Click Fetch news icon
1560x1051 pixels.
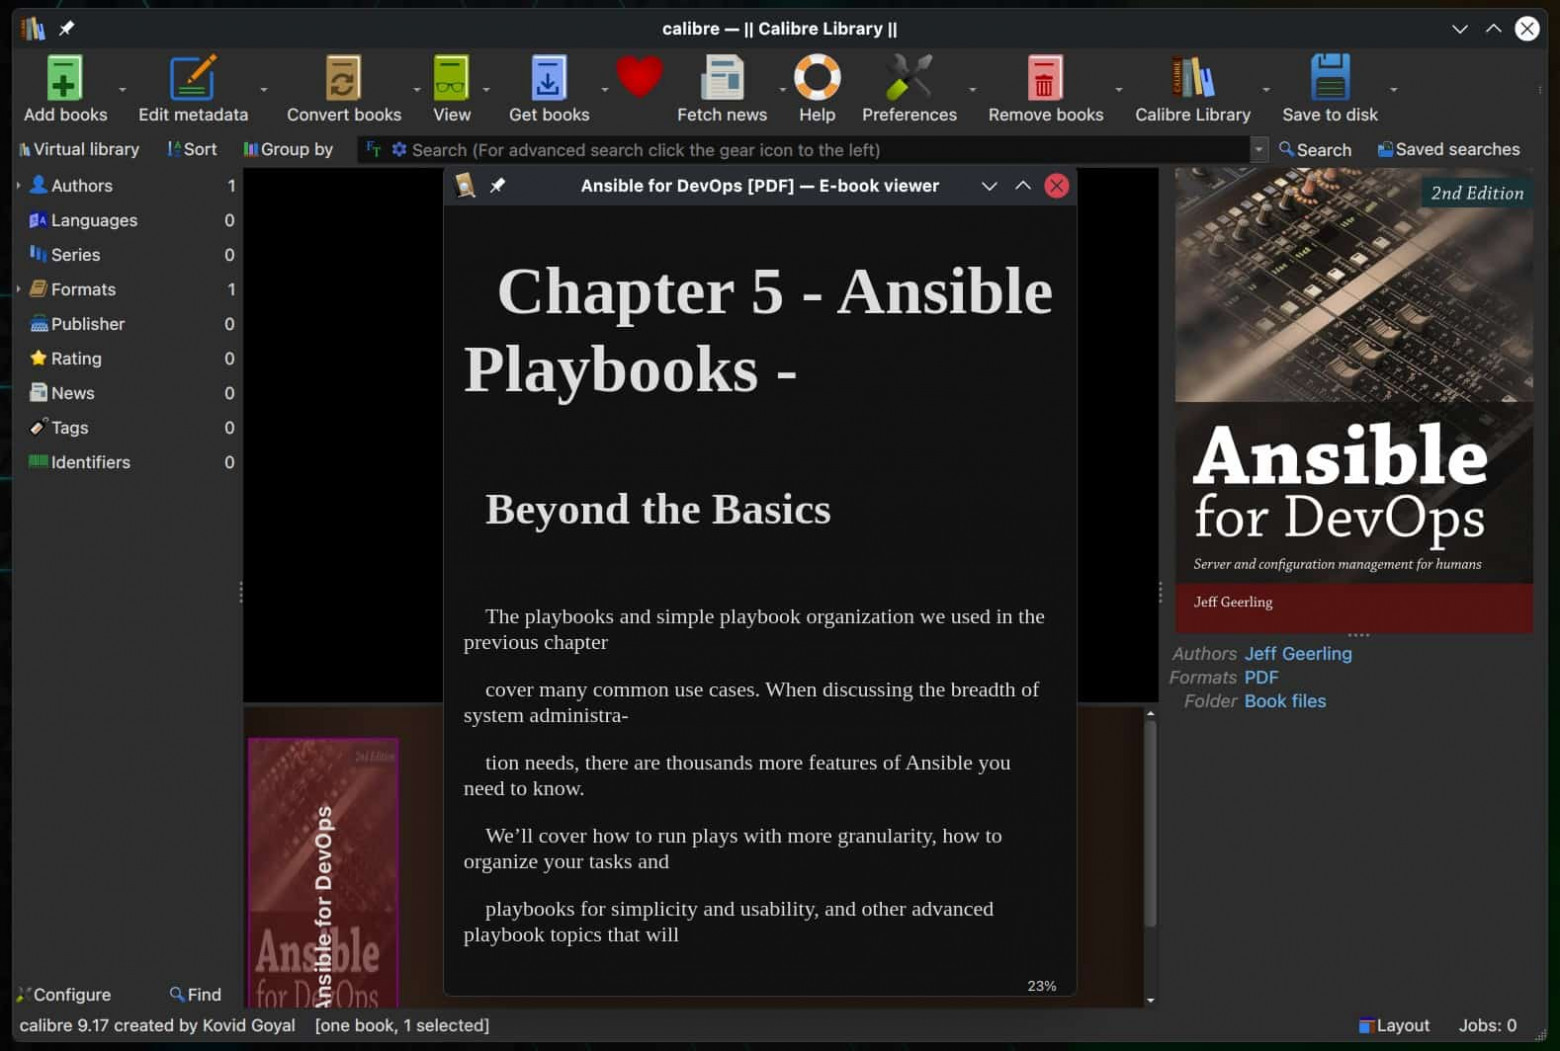[721, 77]
